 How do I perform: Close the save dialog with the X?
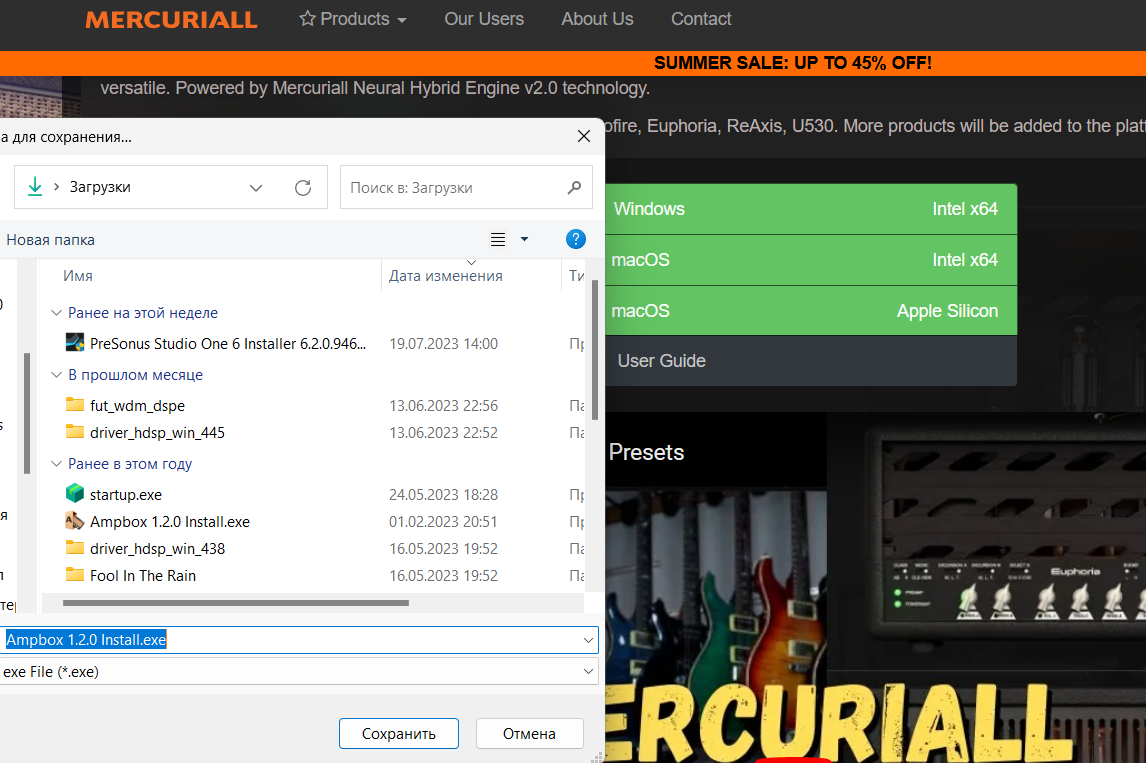tap(584, 137)
